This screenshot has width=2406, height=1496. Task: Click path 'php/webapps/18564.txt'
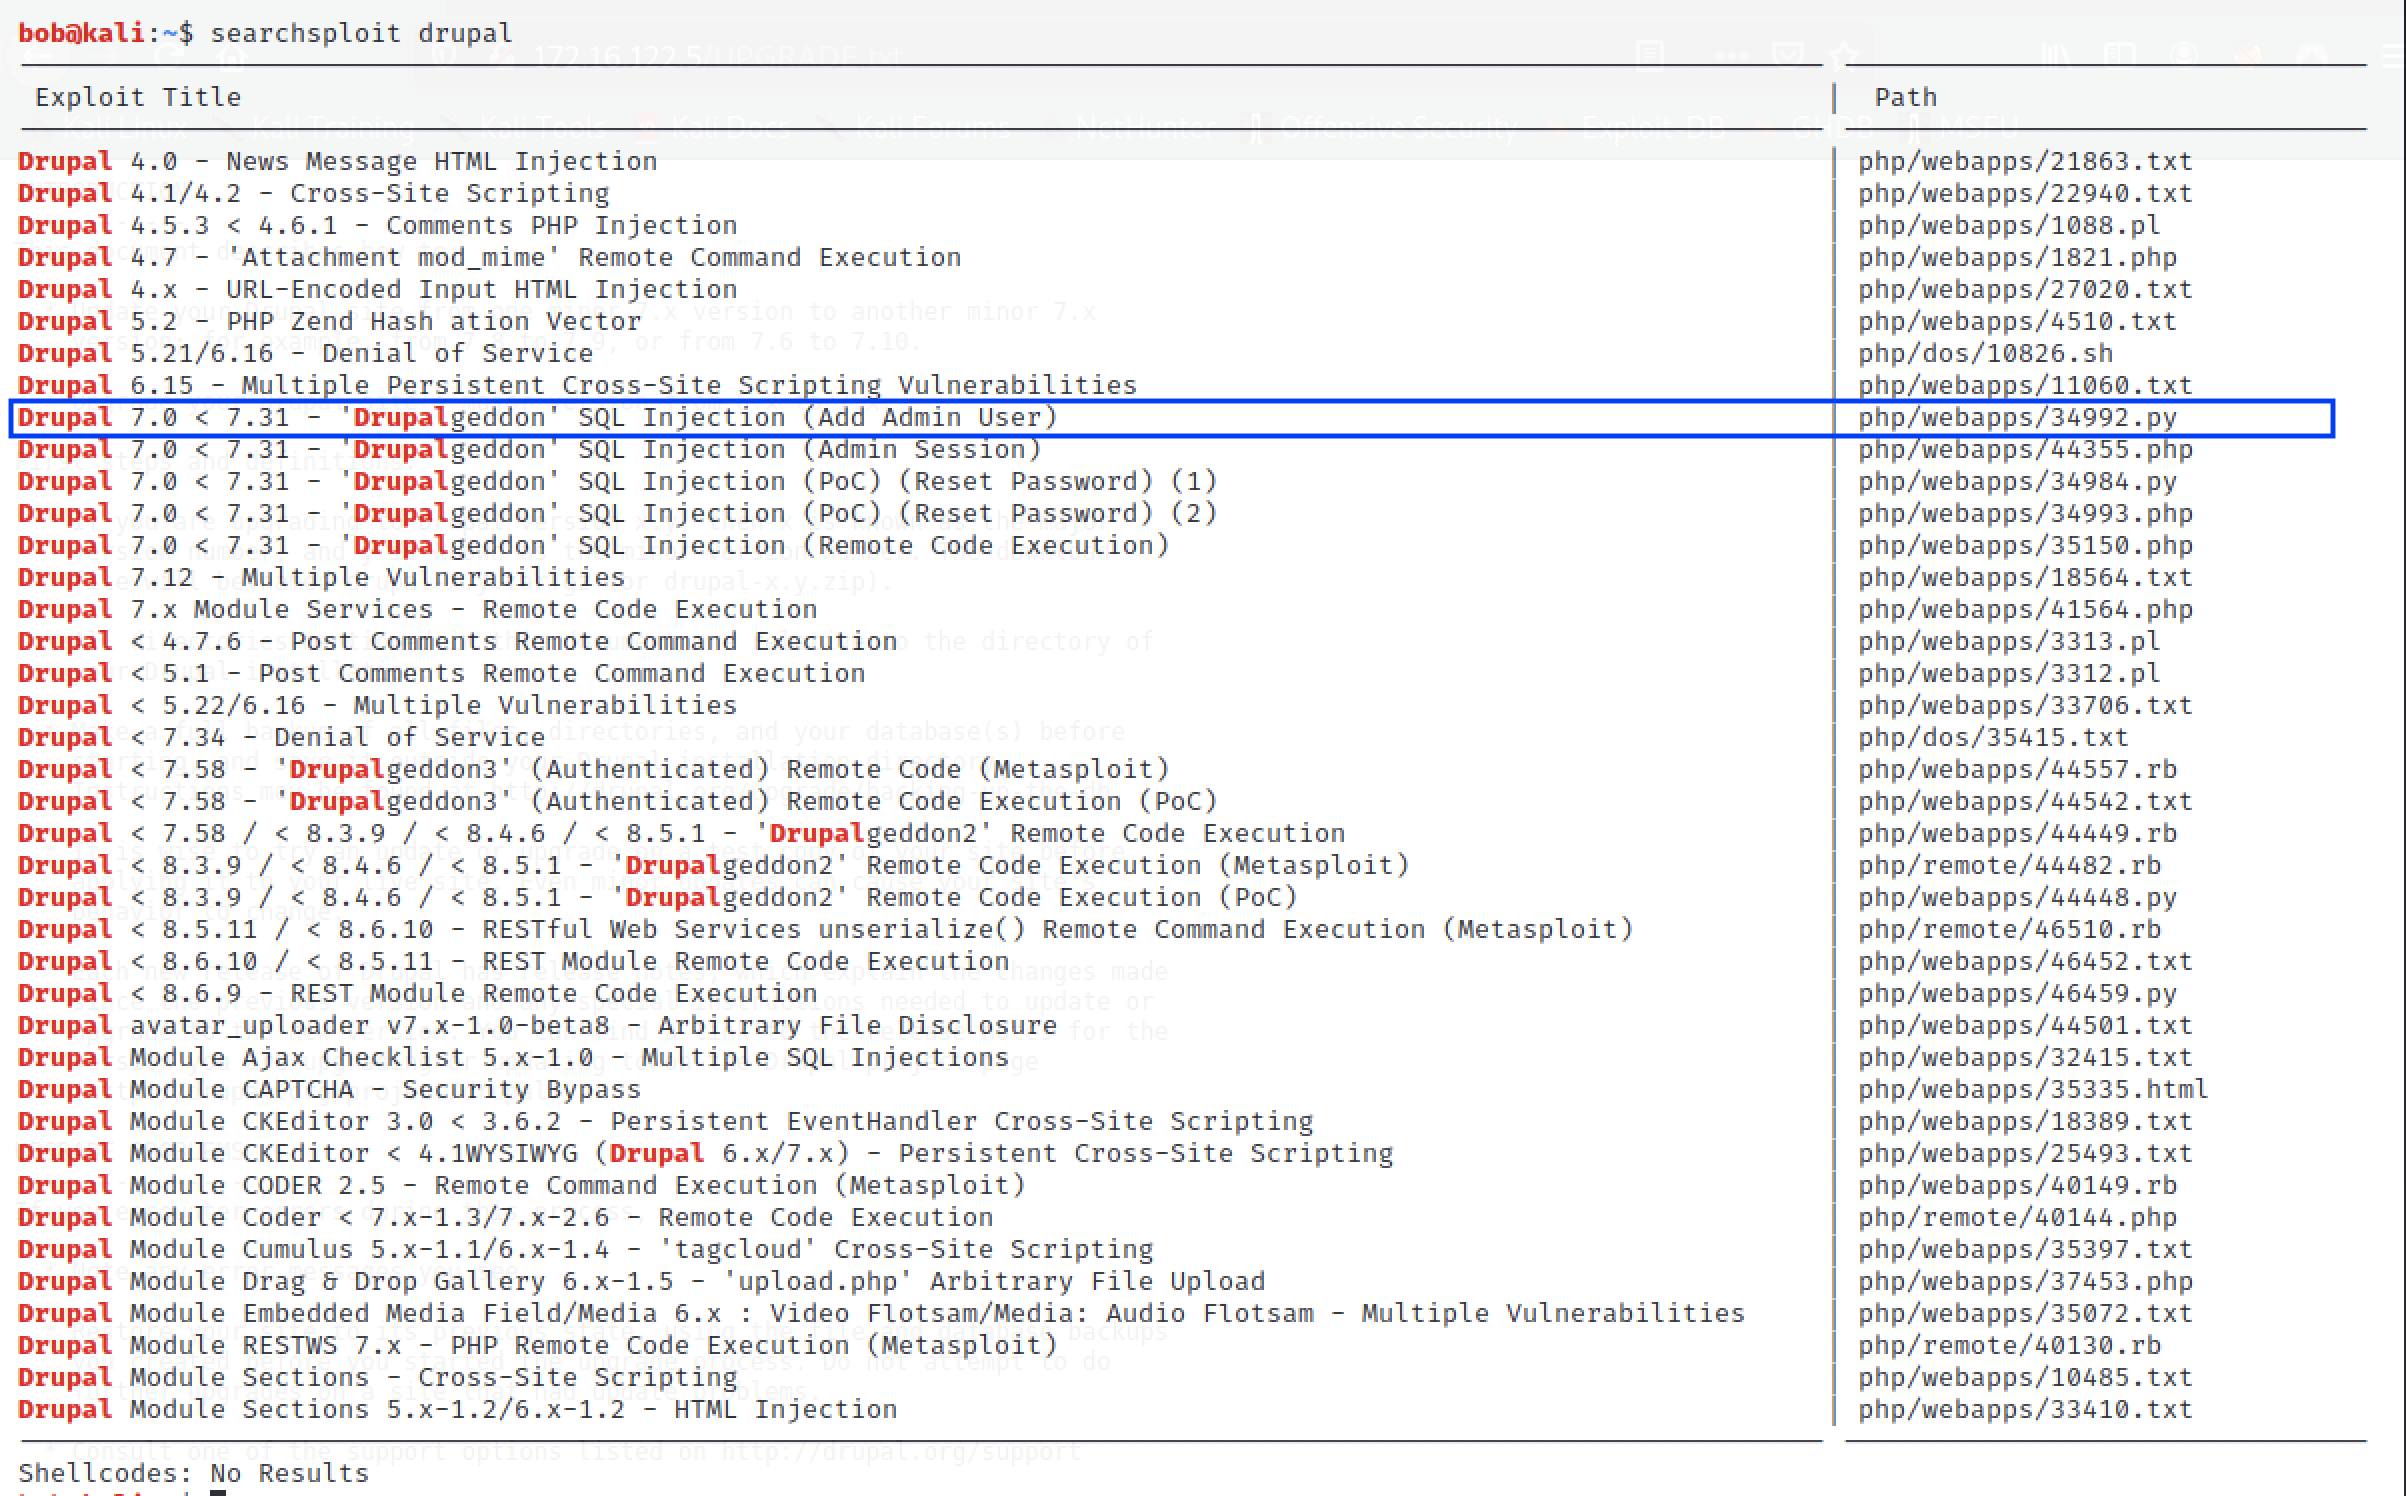[2025, 577]
